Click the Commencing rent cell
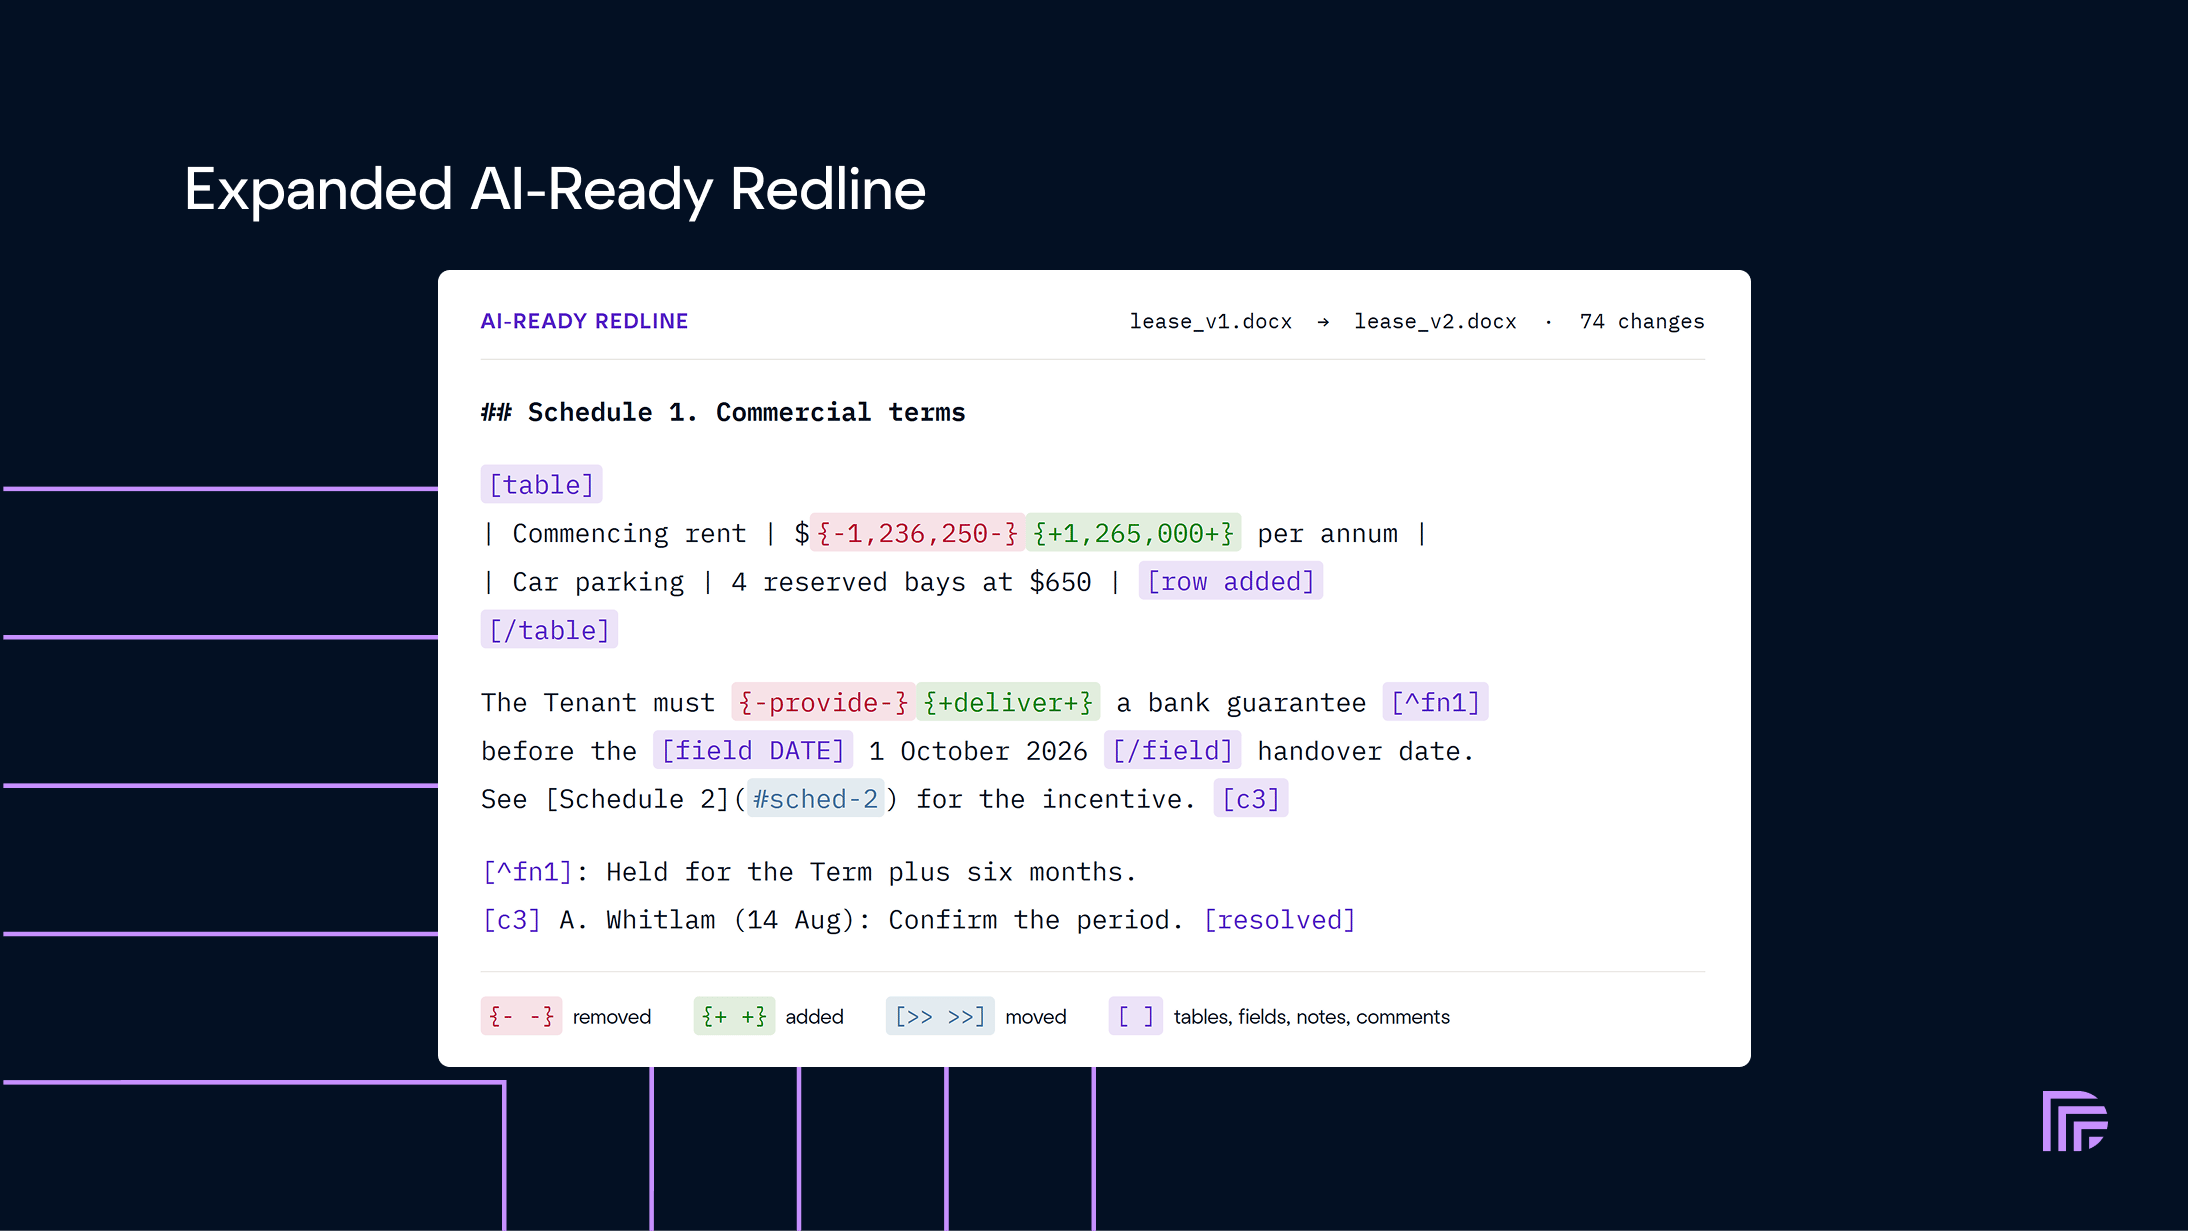 629,533
